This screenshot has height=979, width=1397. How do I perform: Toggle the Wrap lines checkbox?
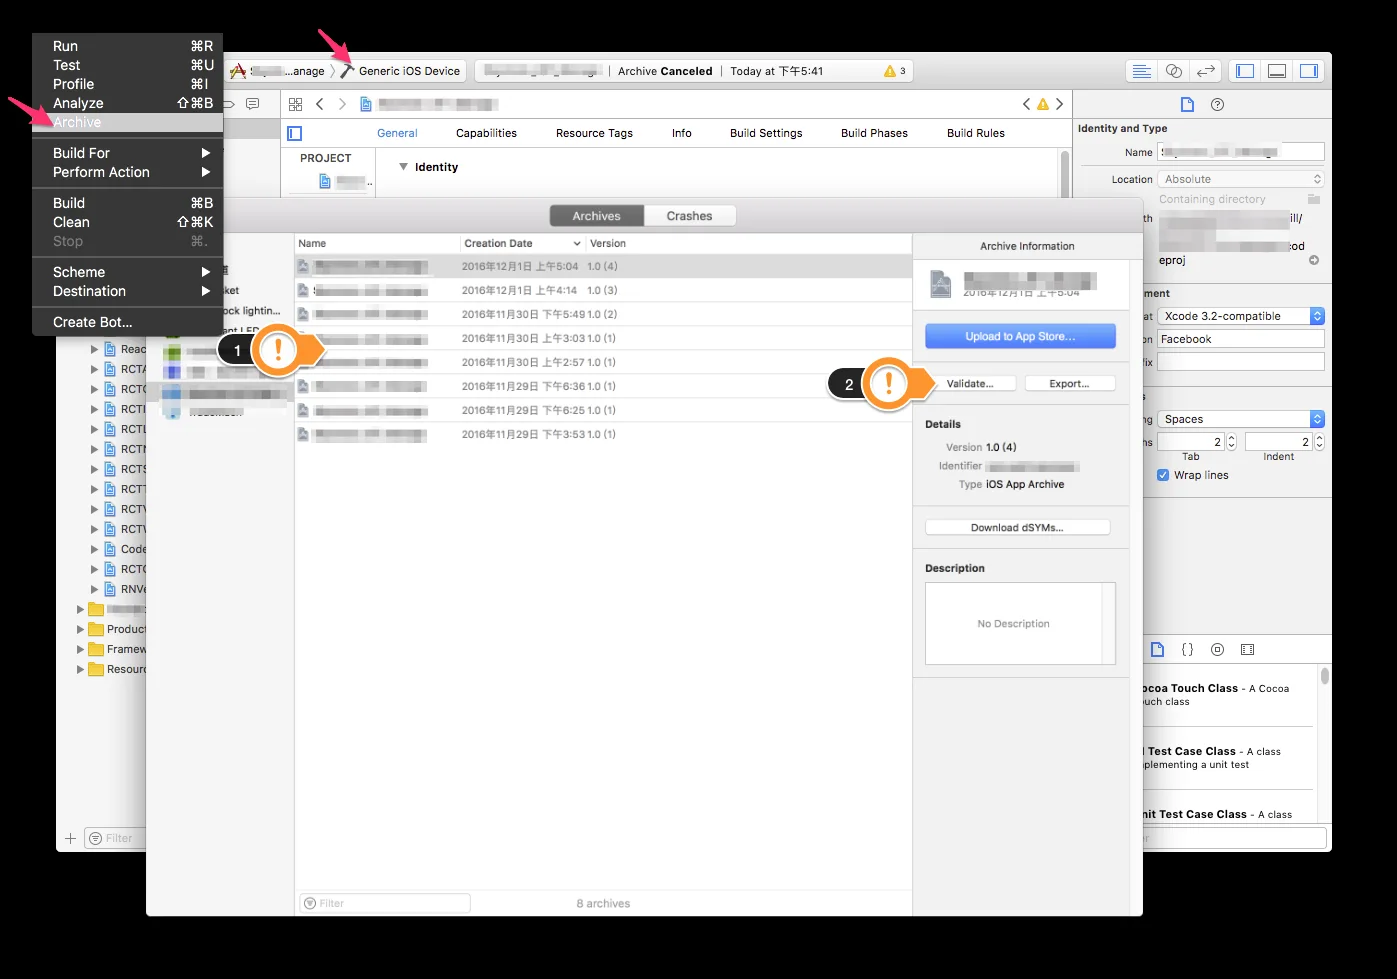pos(1163,475)
